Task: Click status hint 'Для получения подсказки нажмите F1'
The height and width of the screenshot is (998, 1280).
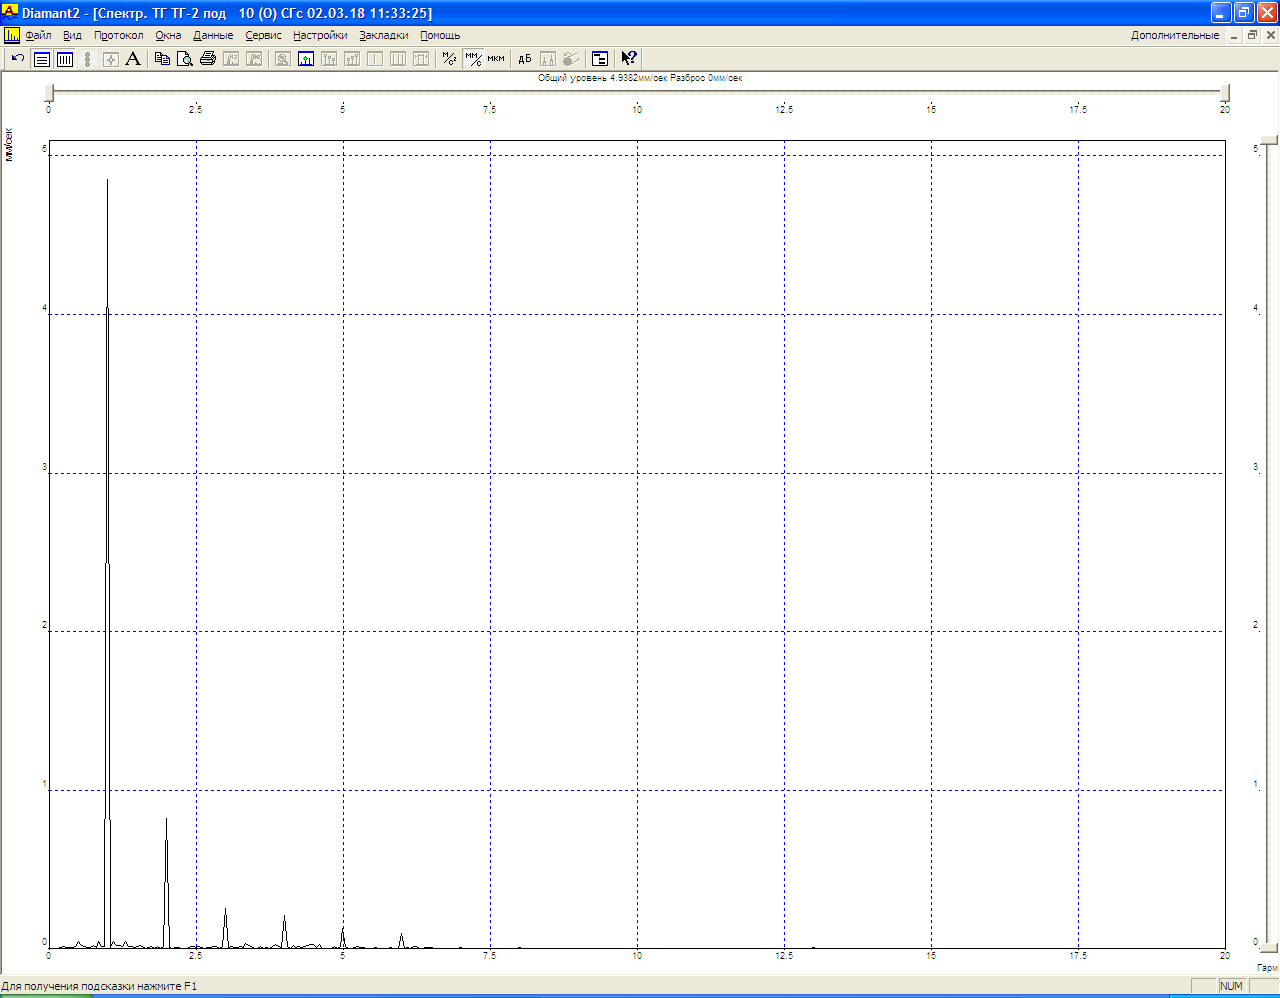Action: point(99,986)
